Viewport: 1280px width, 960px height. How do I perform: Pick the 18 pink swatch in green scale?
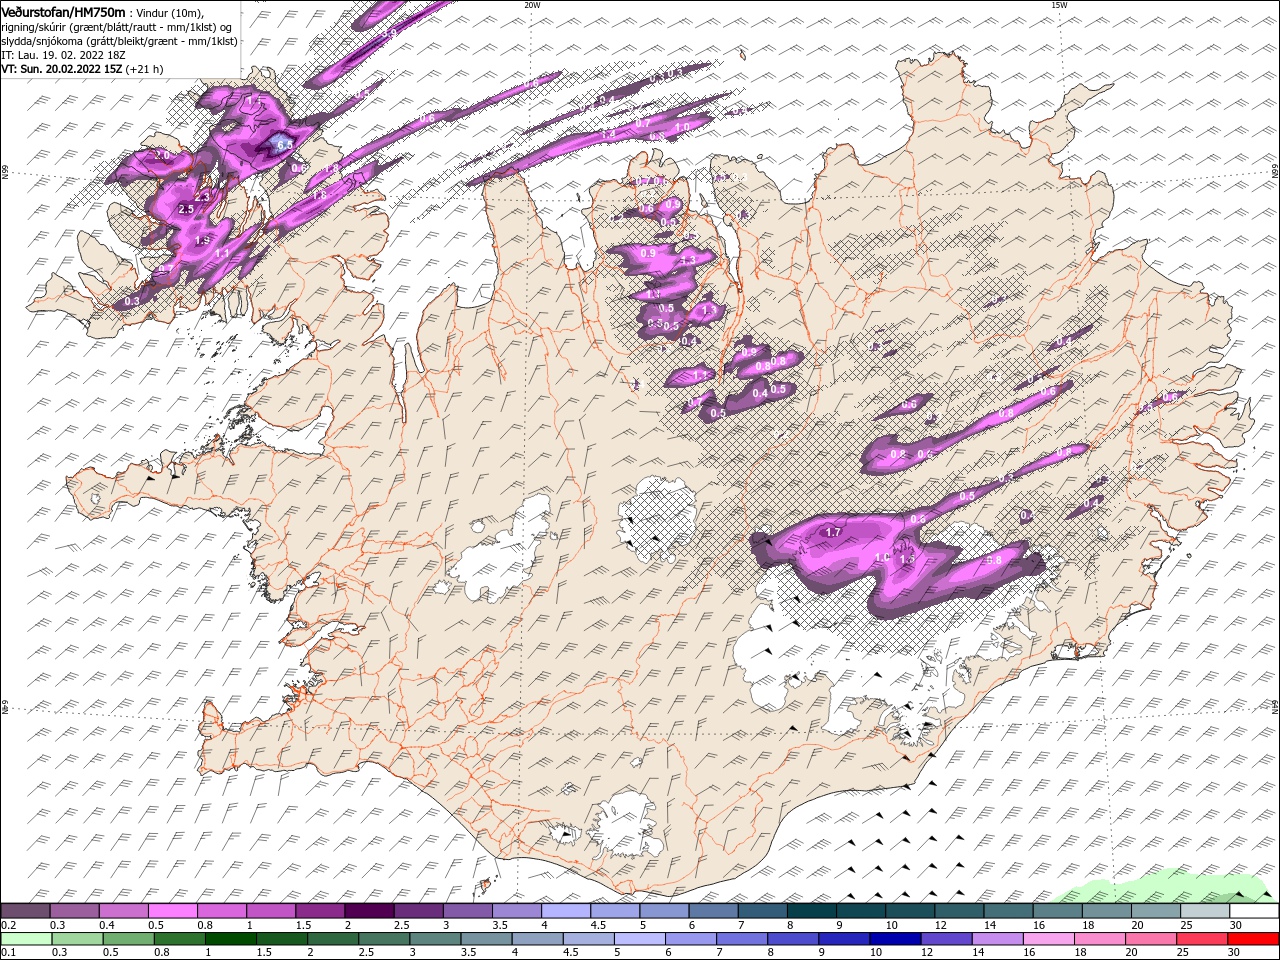pos(1100,939)
